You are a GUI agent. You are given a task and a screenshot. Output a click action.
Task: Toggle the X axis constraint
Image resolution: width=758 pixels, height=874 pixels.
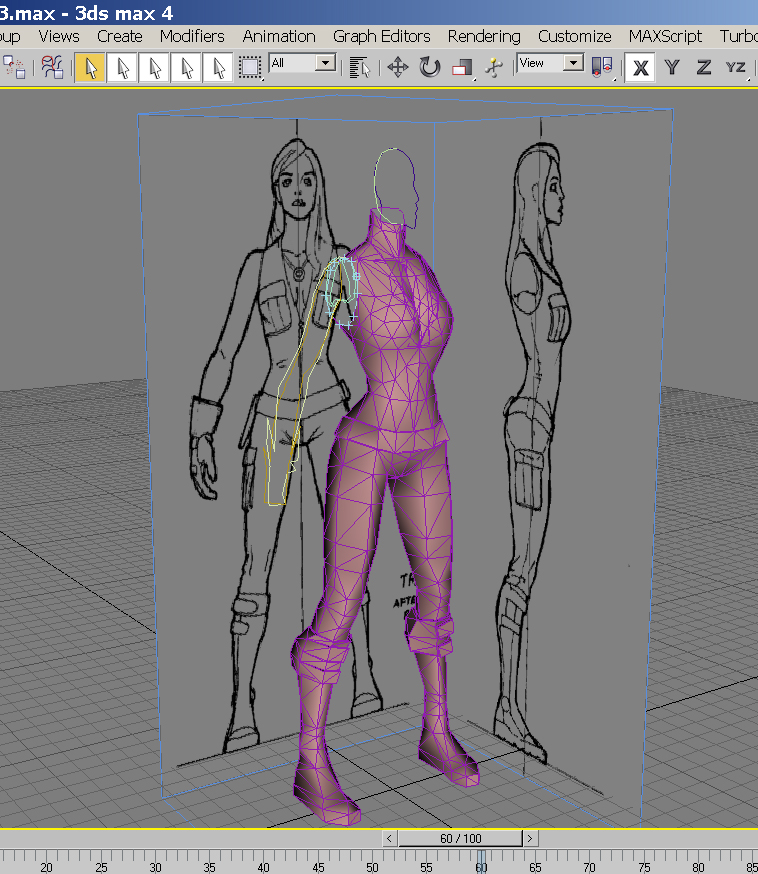point(641,67)
